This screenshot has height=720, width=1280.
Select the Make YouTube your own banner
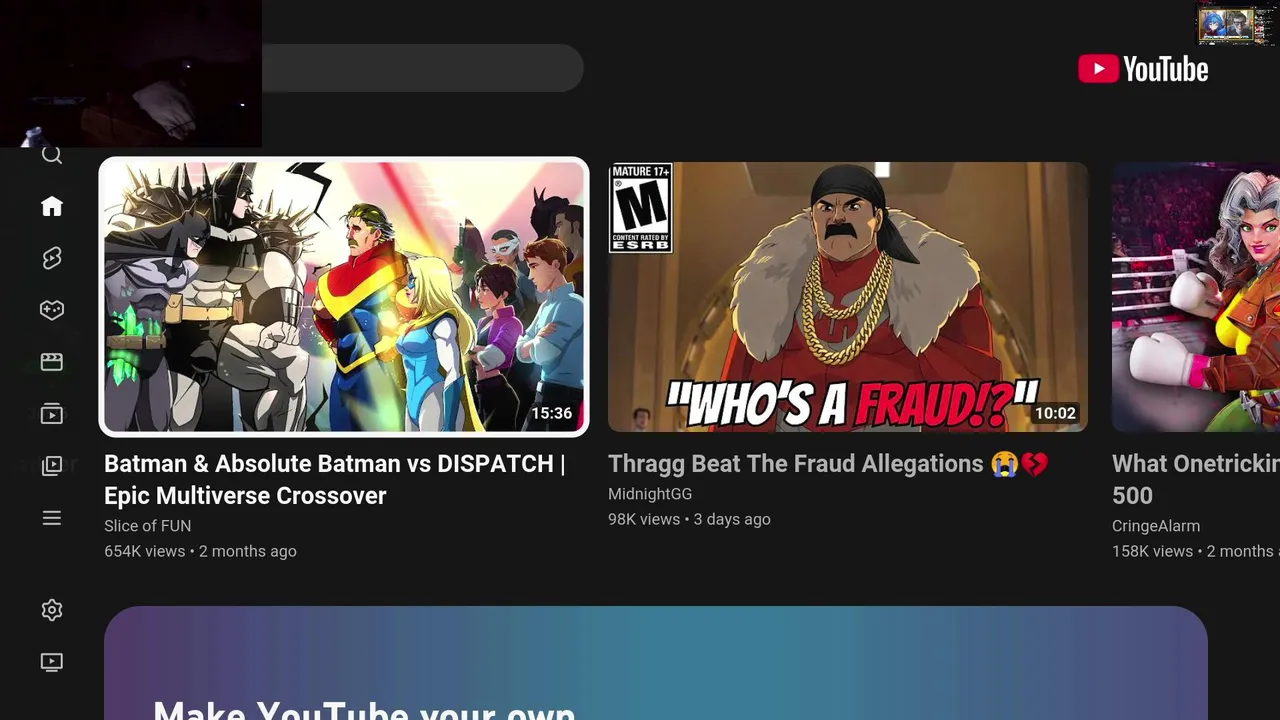(656, 663)
